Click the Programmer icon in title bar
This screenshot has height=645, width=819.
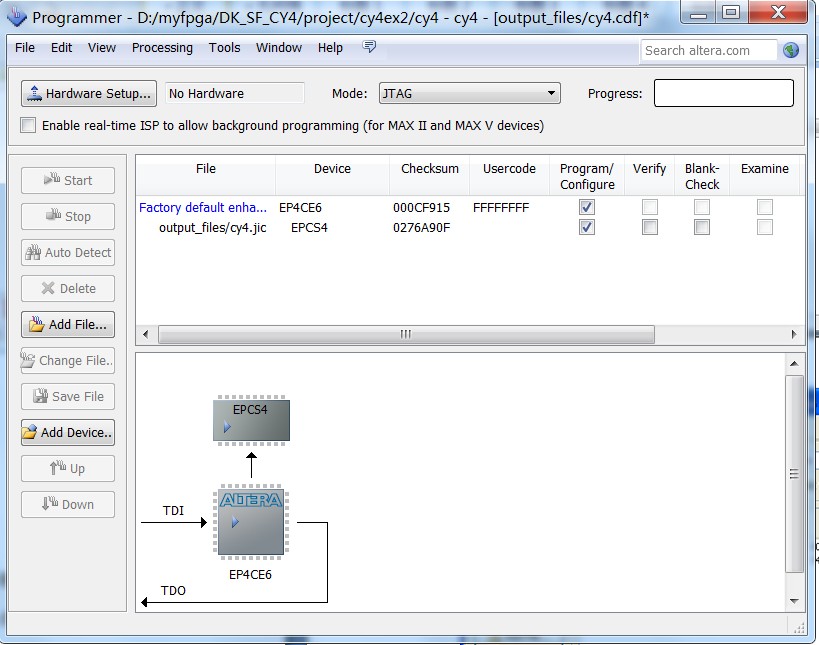[17, 17]
